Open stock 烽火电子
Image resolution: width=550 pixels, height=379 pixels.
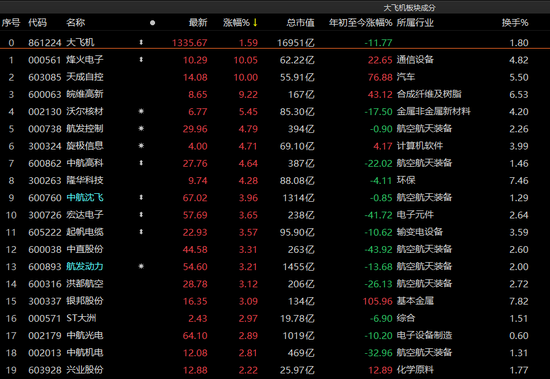[x=85, y=60]
